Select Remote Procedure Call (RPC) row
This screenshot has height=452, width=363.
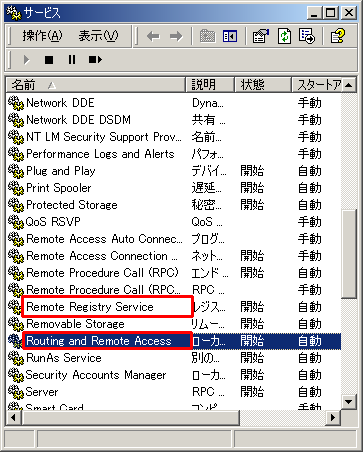(x=102, y=273)
